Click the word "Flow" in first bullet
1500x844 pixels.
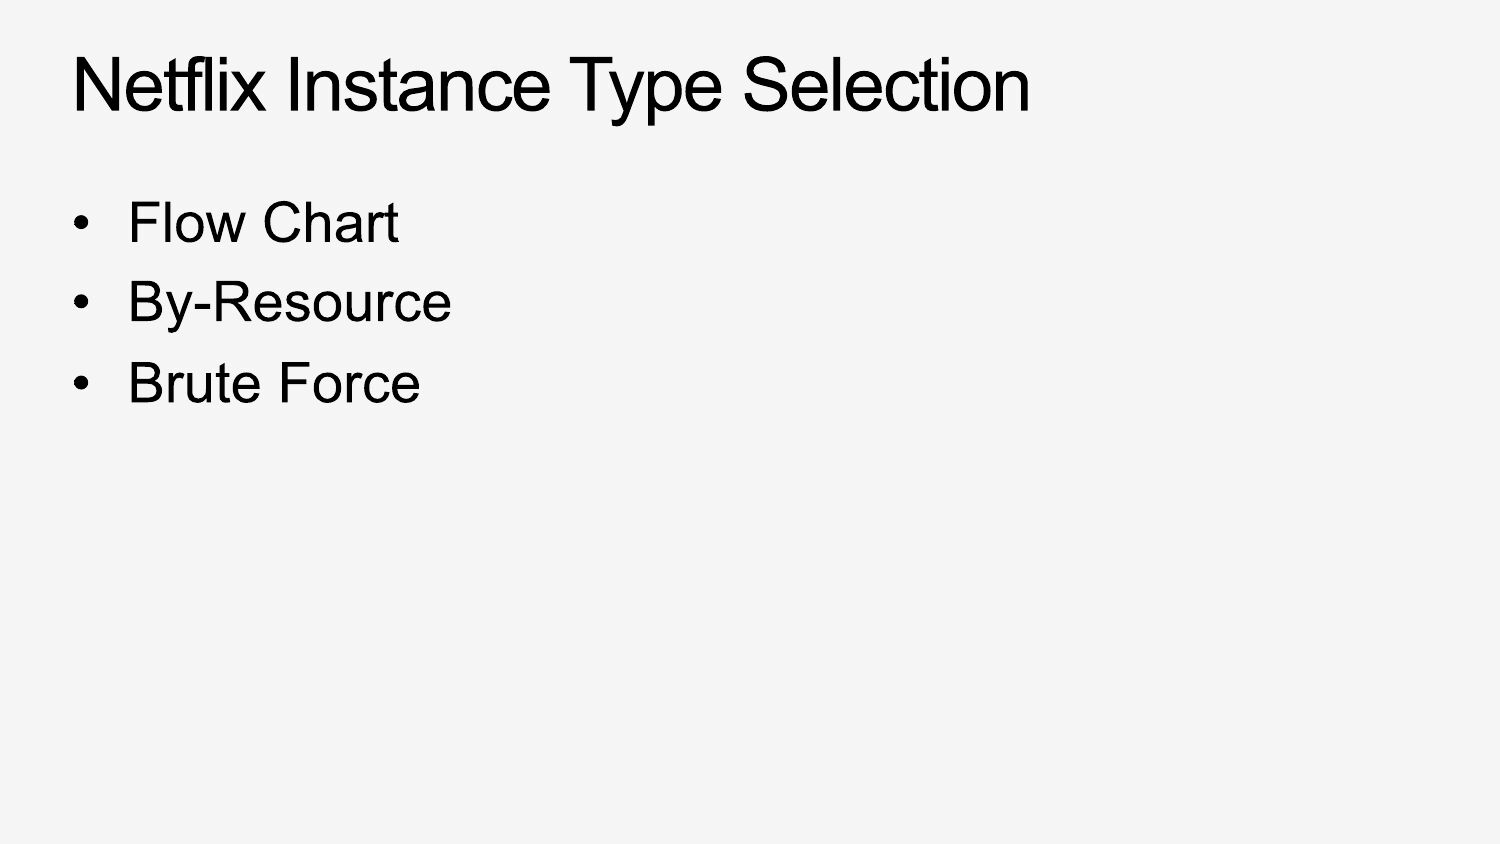click(187, 222)
